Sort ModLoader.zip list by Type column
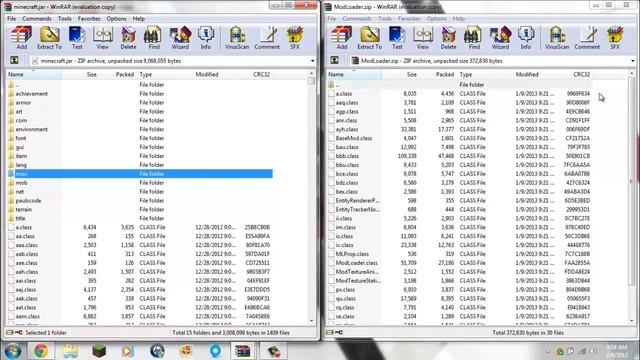The height and width of the screenshot is (360, 640). [485, 74]
